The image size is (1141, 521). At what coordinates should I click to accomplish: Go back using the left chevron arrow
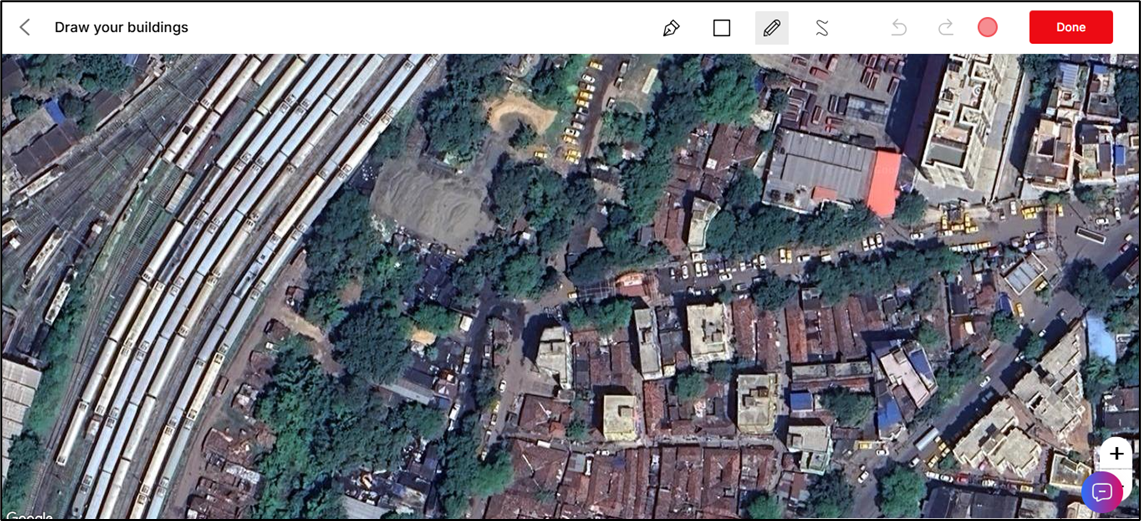(25, 28)
